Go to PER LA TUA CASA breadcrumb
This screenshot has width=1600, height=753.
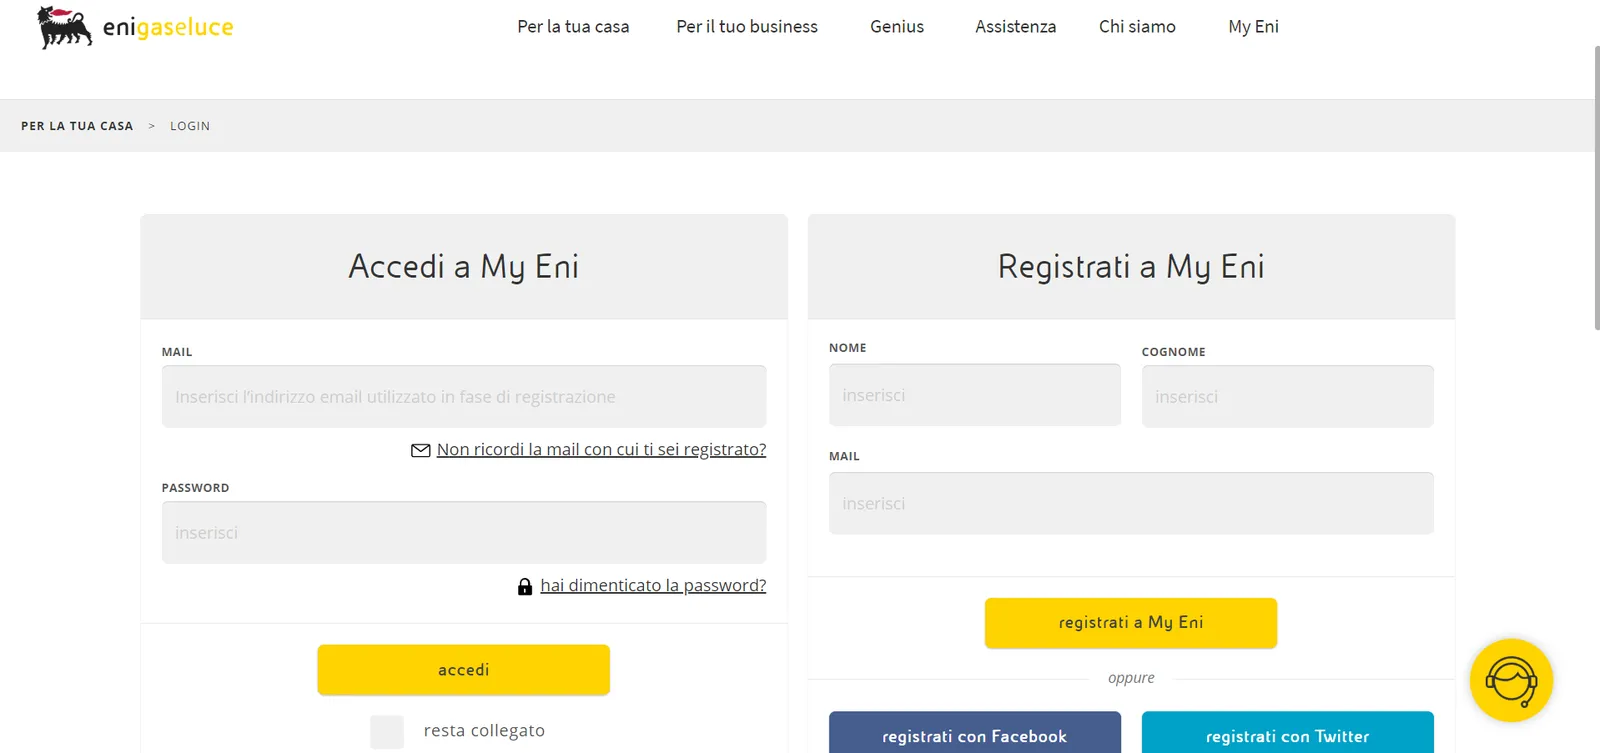[x=77, y=126]
